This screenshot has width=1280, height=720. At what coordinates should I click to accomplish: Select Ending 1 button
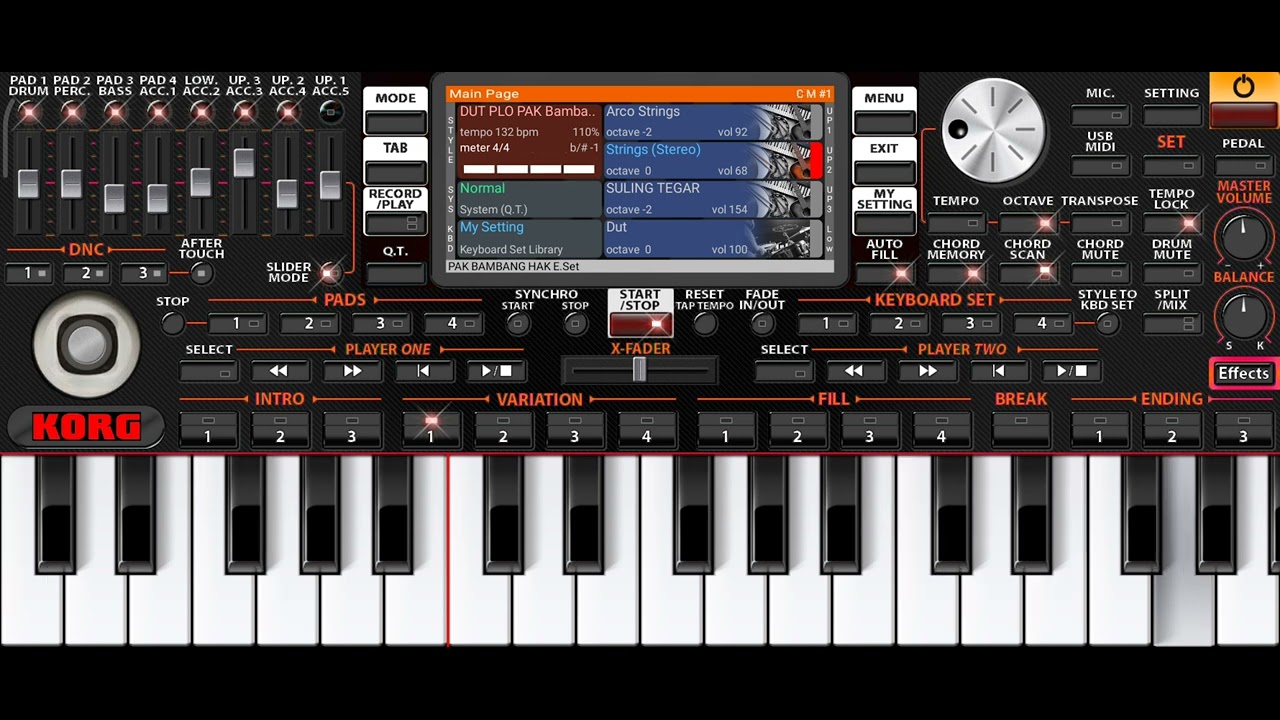[x=1100, y=429]
